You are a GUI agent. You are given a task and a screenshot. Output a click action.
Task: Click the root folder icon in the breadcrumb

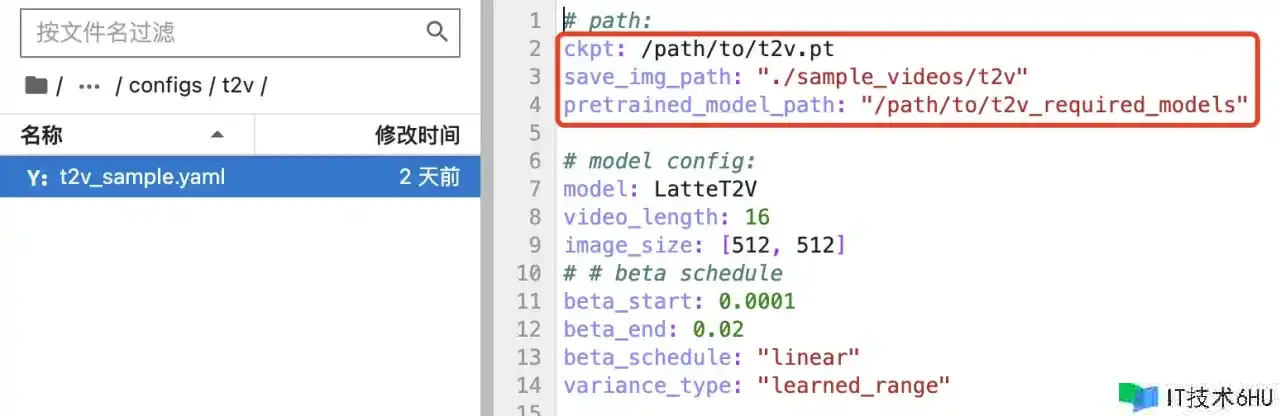[x=36, y=86]
